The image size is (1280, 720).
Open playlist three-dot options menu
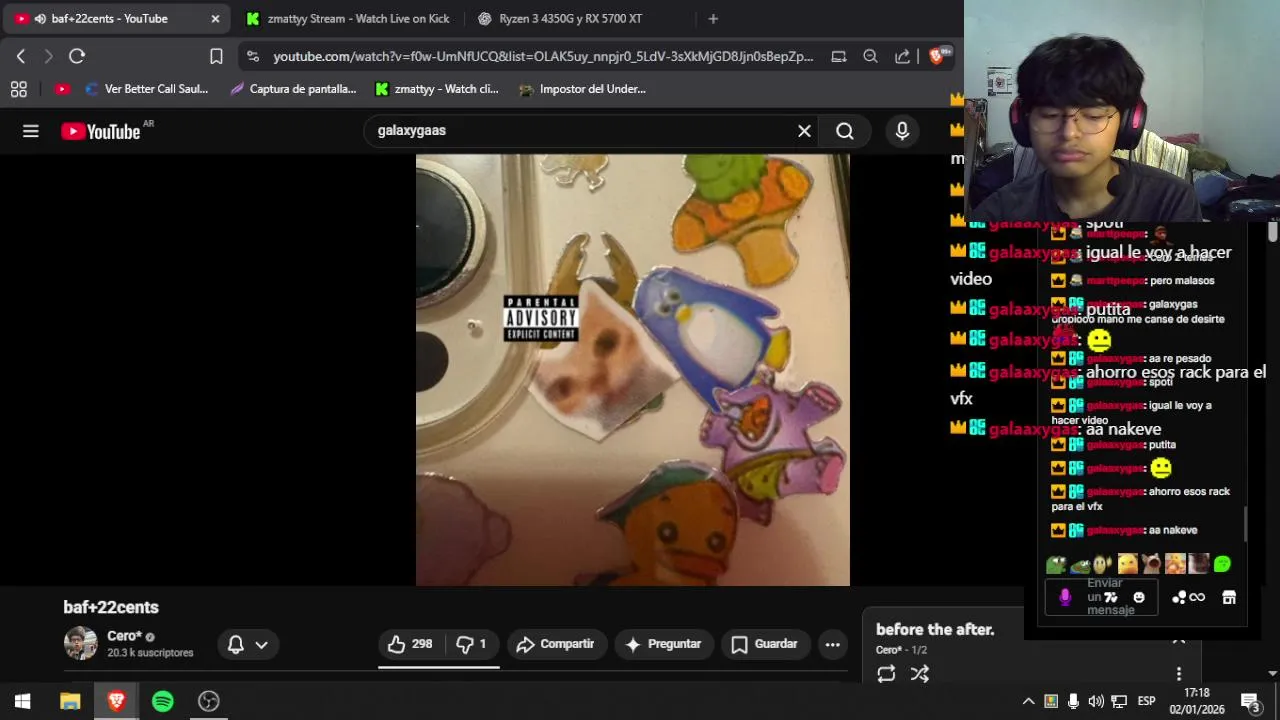1179,674
